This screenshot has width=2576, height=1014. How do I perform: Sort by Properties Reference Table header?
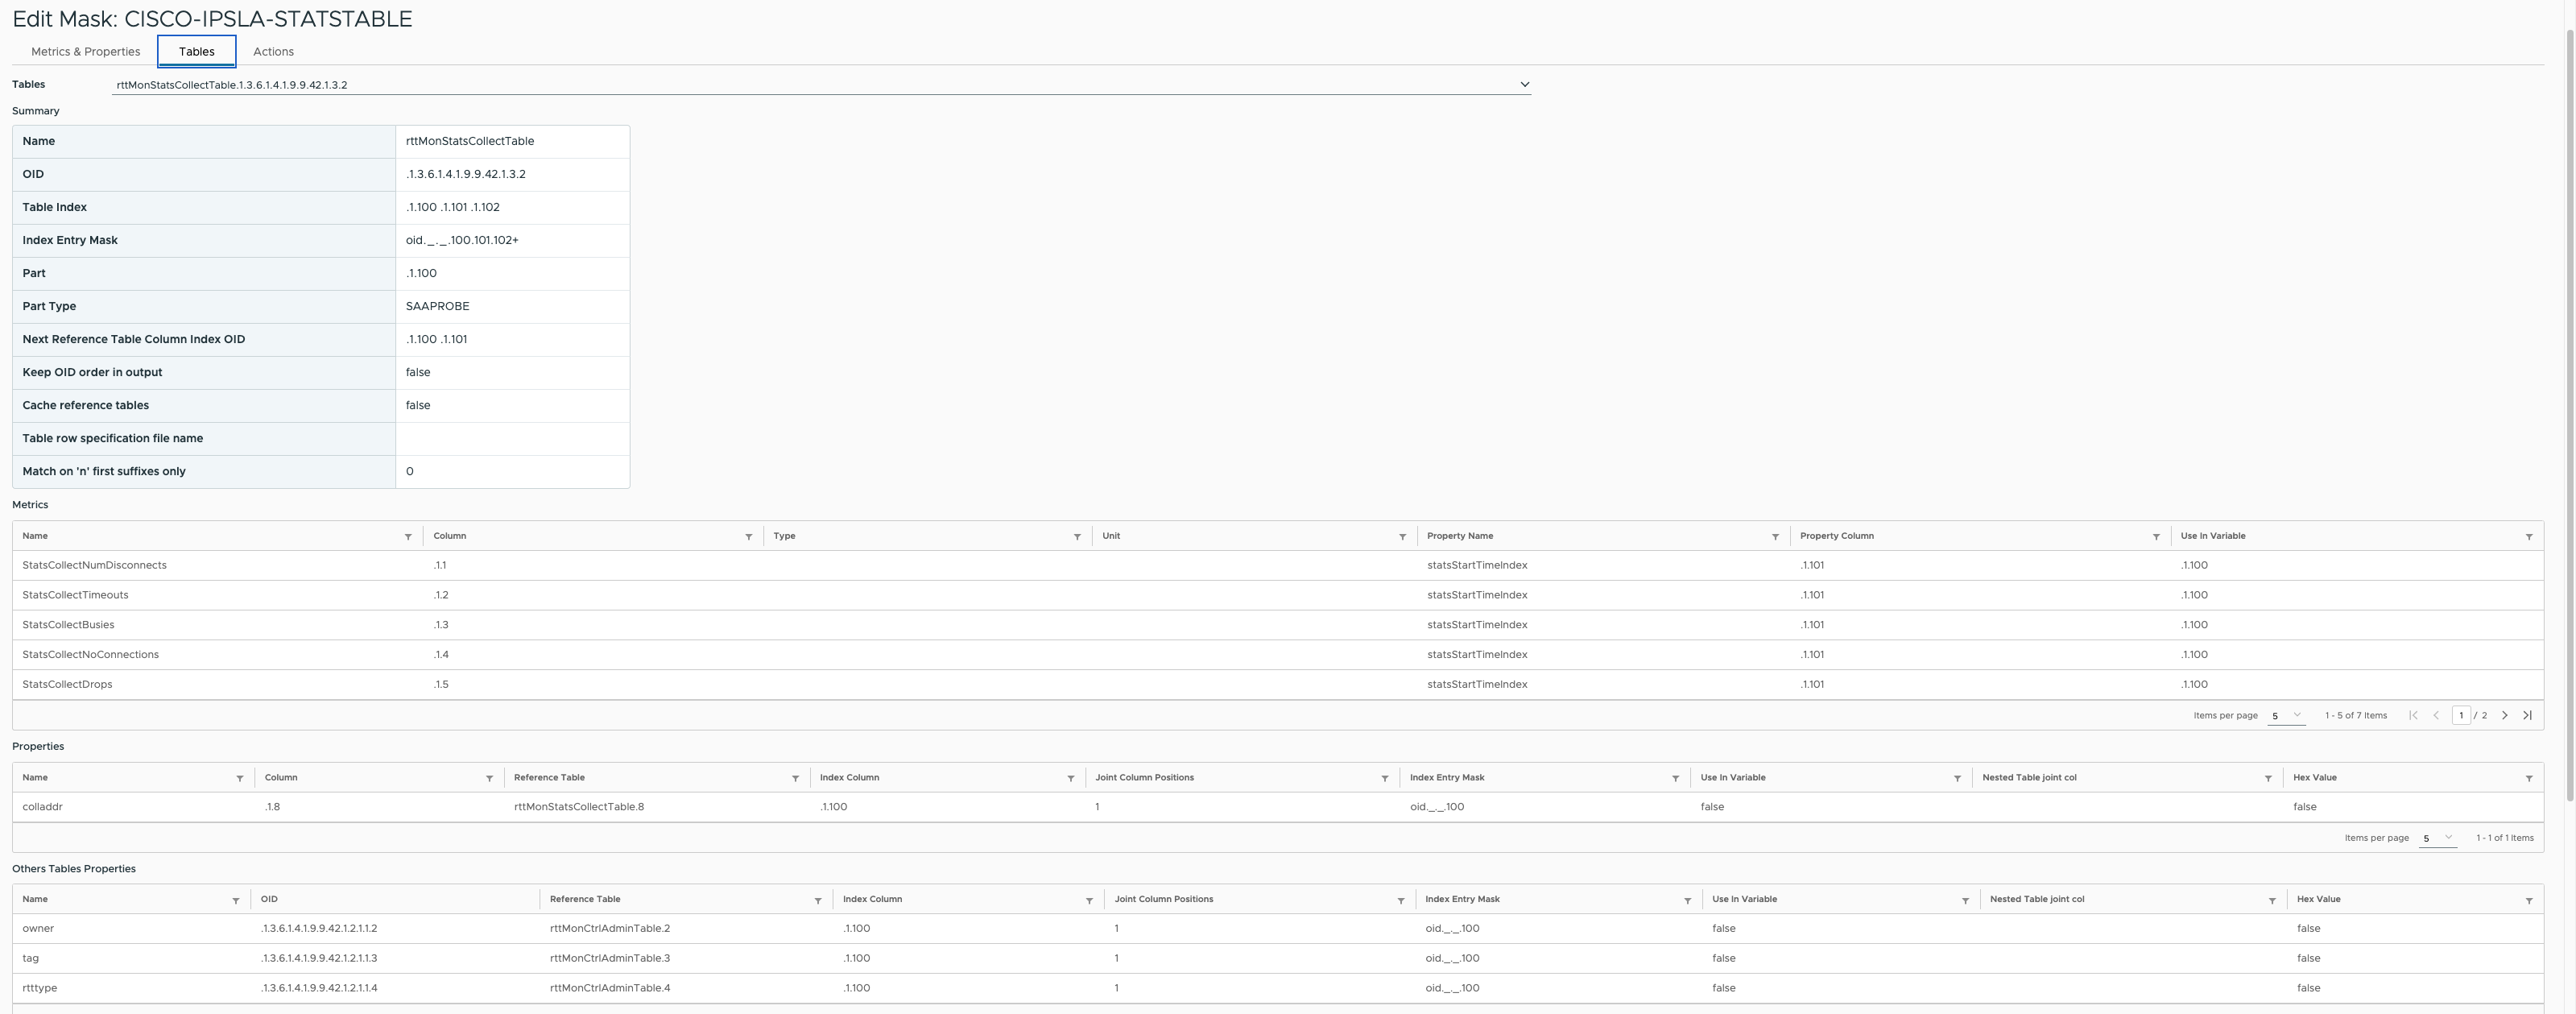coord(549,777)
